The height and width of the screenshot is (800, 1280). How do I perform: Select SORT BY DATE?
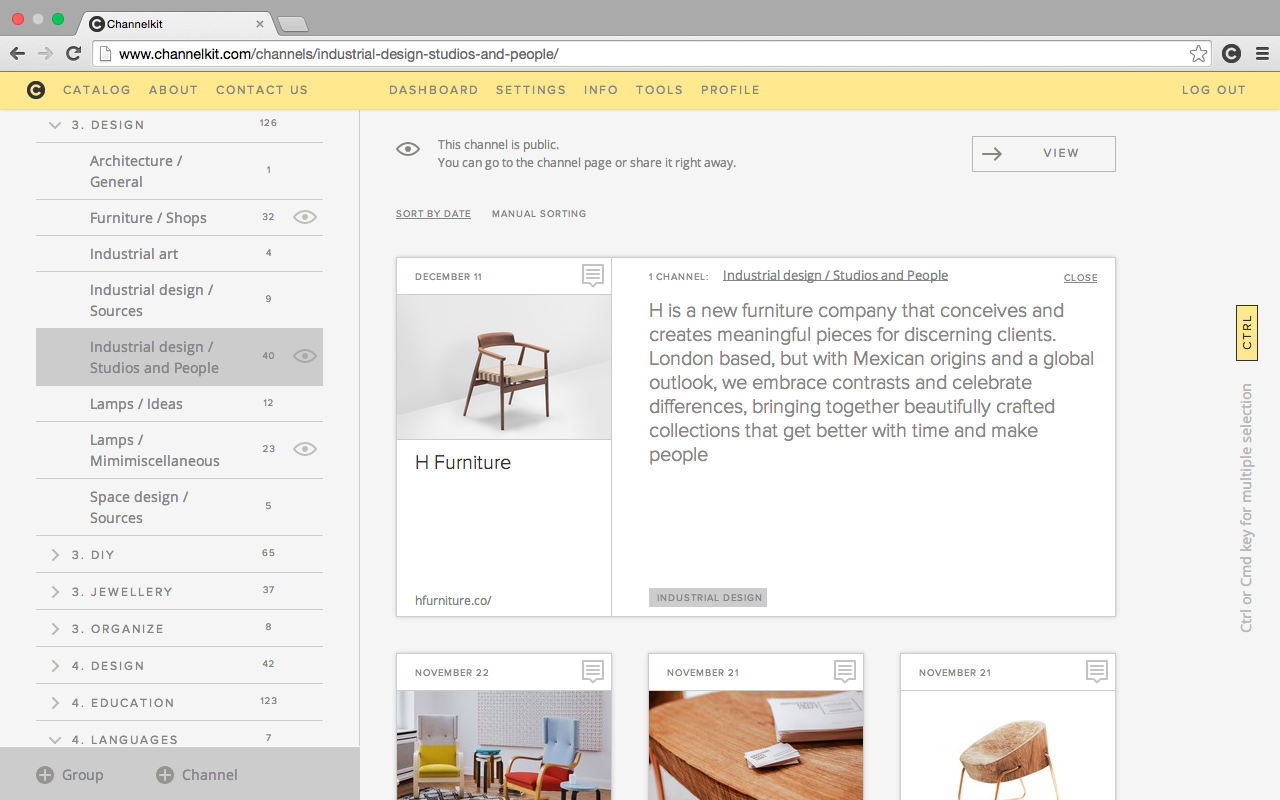point(433,214)
